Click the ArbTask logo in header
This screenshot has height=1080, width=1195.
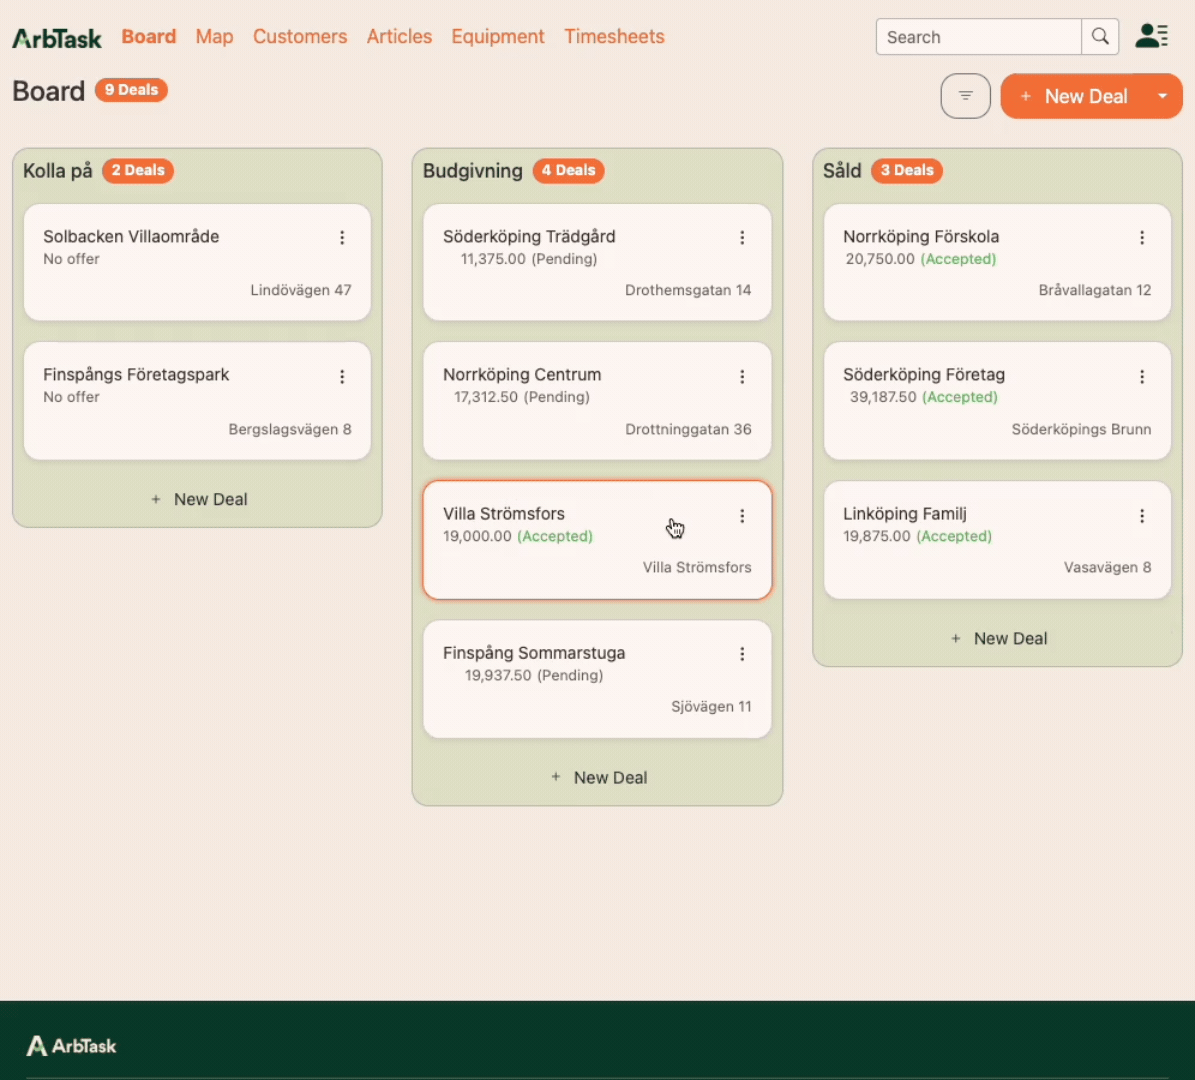[57, 38]
